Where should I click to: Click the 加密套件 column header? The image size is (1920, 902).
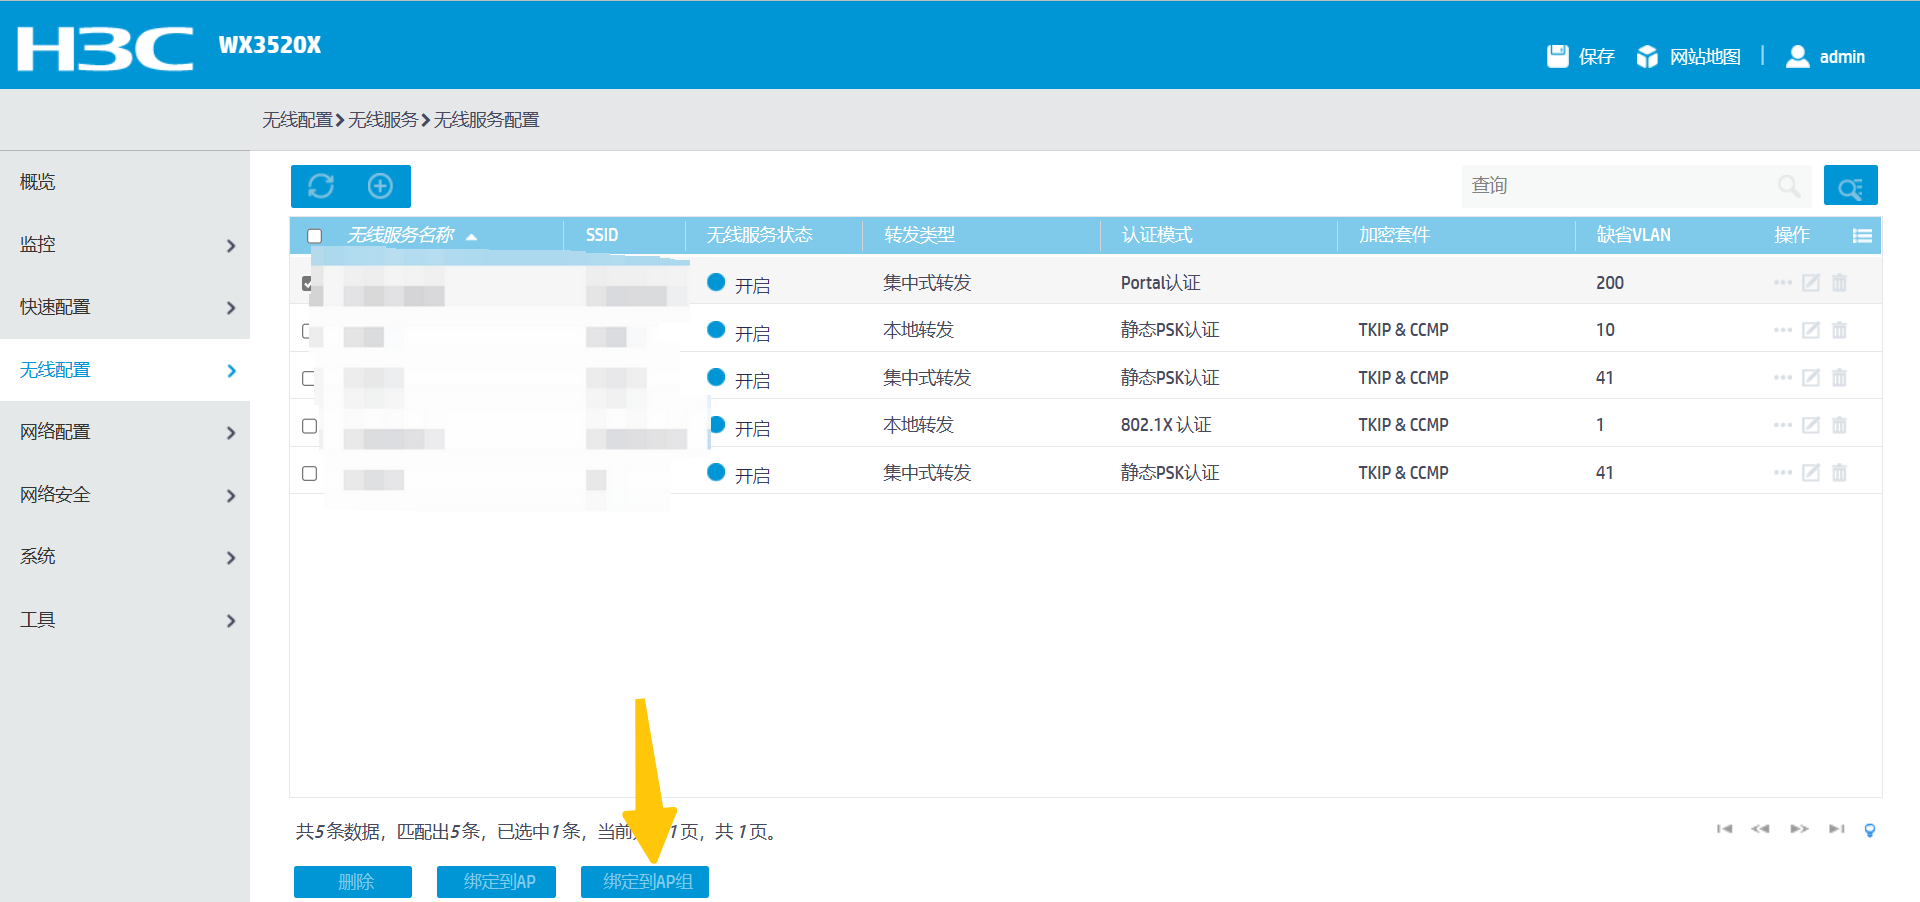coord(1394,235)
